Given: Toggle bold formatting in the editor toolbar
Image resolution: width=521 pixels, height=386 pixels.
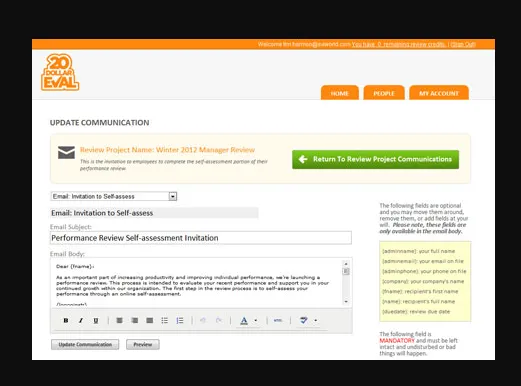Looking at the screenshot, I should click(x=66, y=320).
